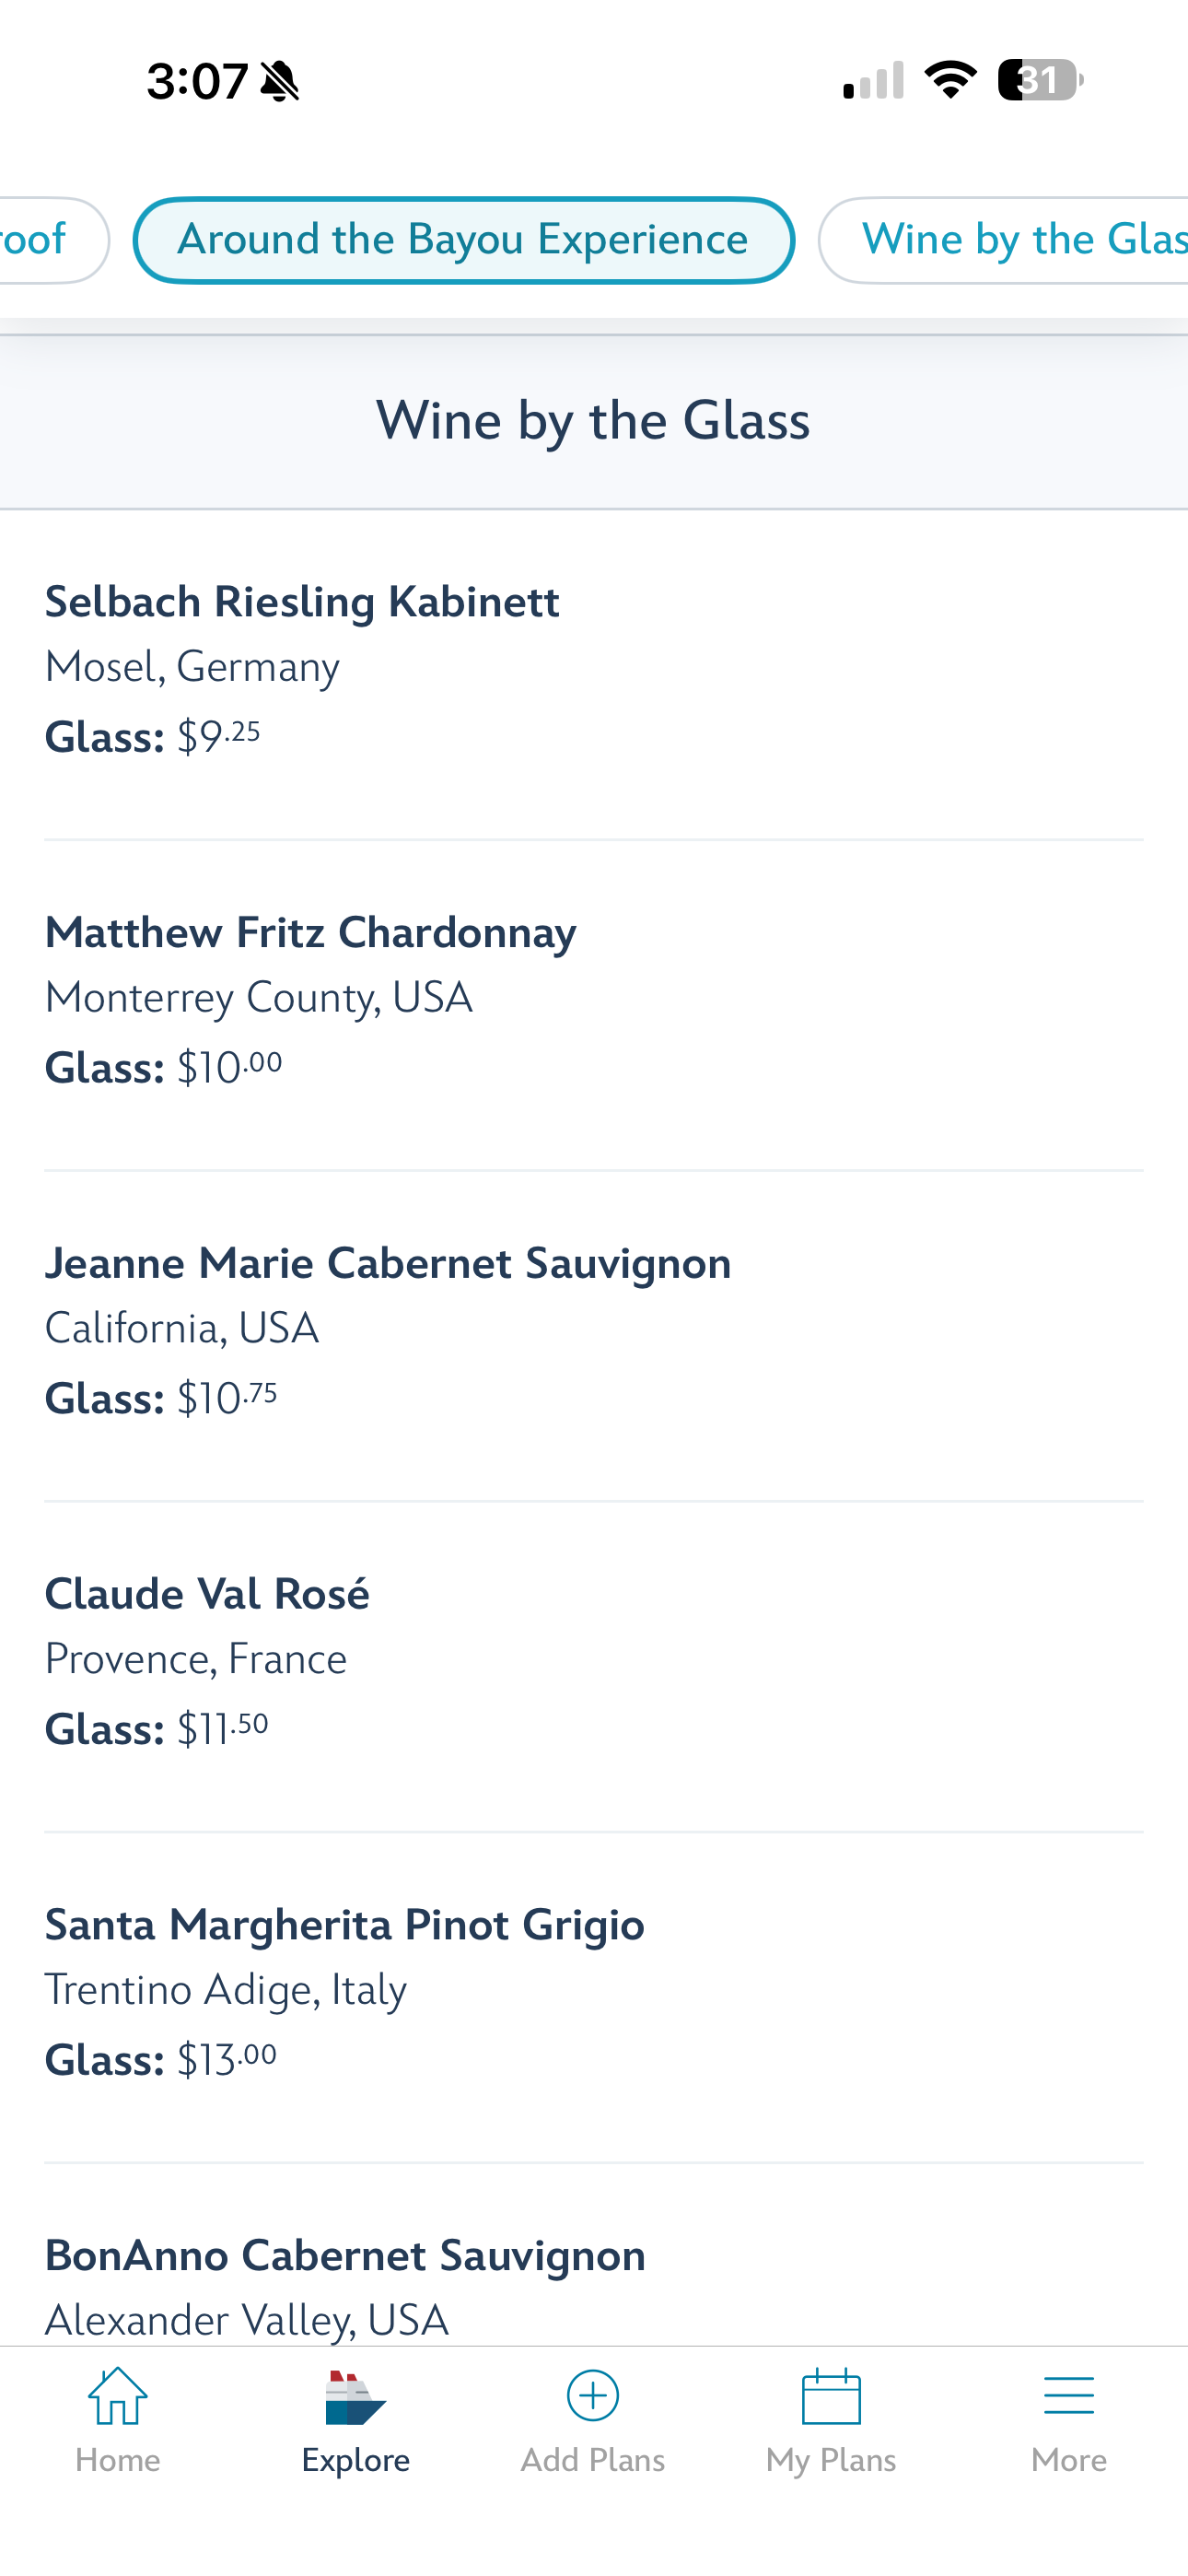Select the partially visible 'oof' tab
The height and width of the screenshot is (2576, 1188).
click(x=54, y=240)
